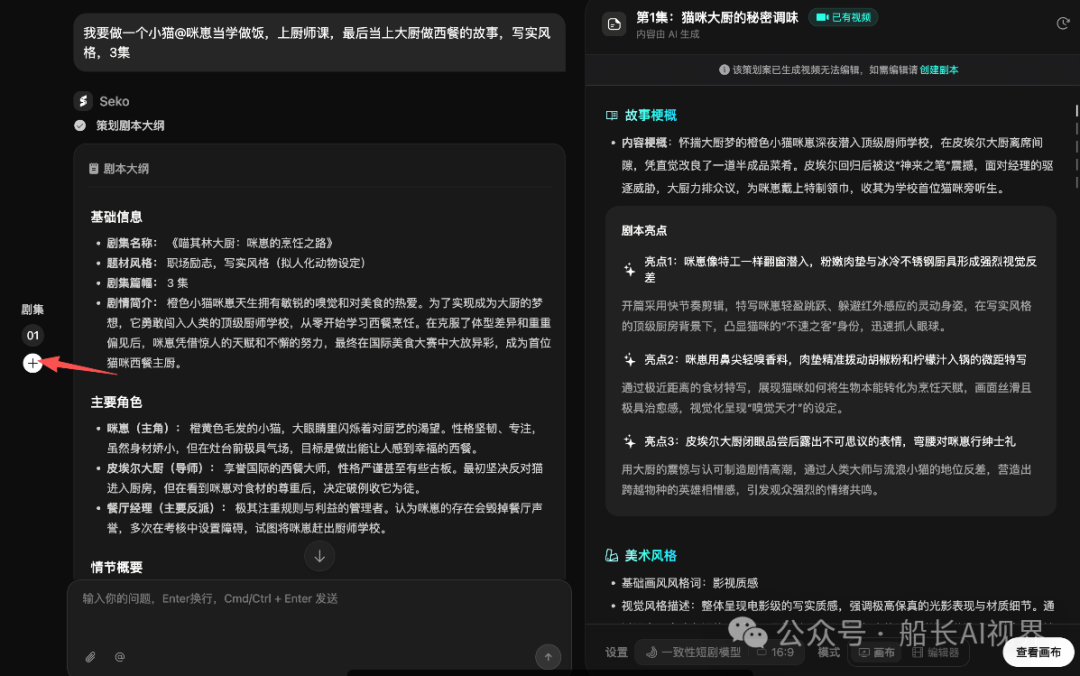
Task: Click the 剧集篇幅 3 集 line
Action: pos(147,283)
